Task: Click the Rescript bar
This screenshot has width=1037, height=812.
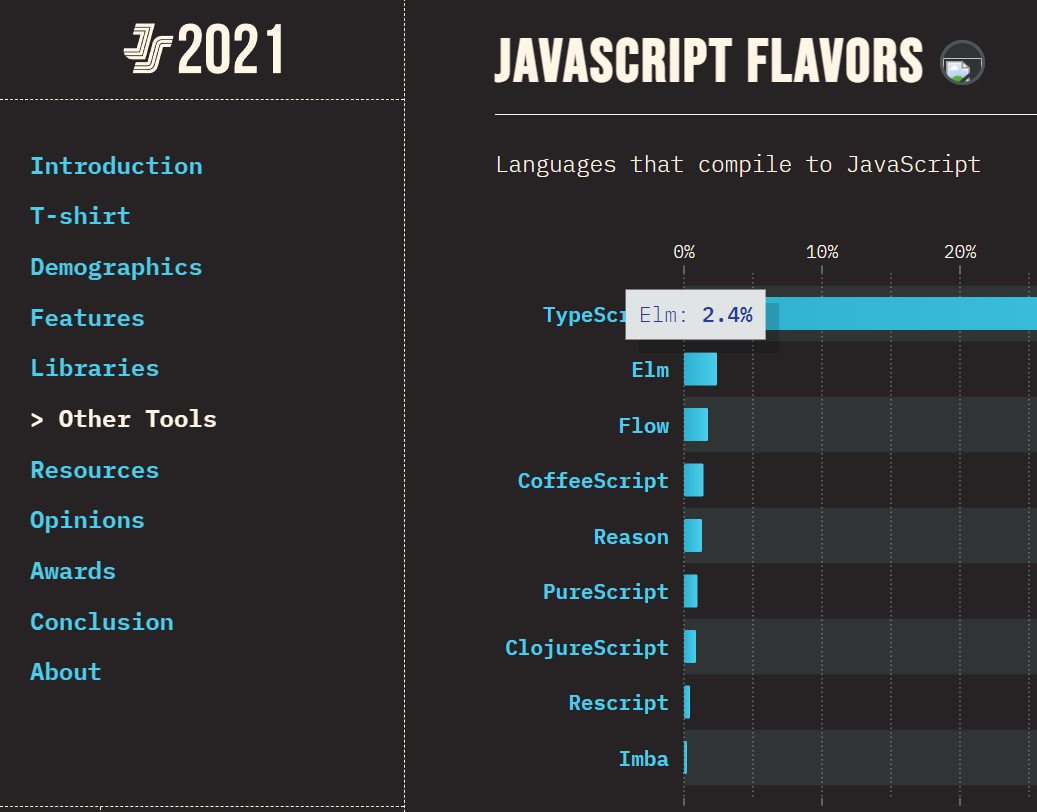Action: pyautogui.click(x=687, y=702)
